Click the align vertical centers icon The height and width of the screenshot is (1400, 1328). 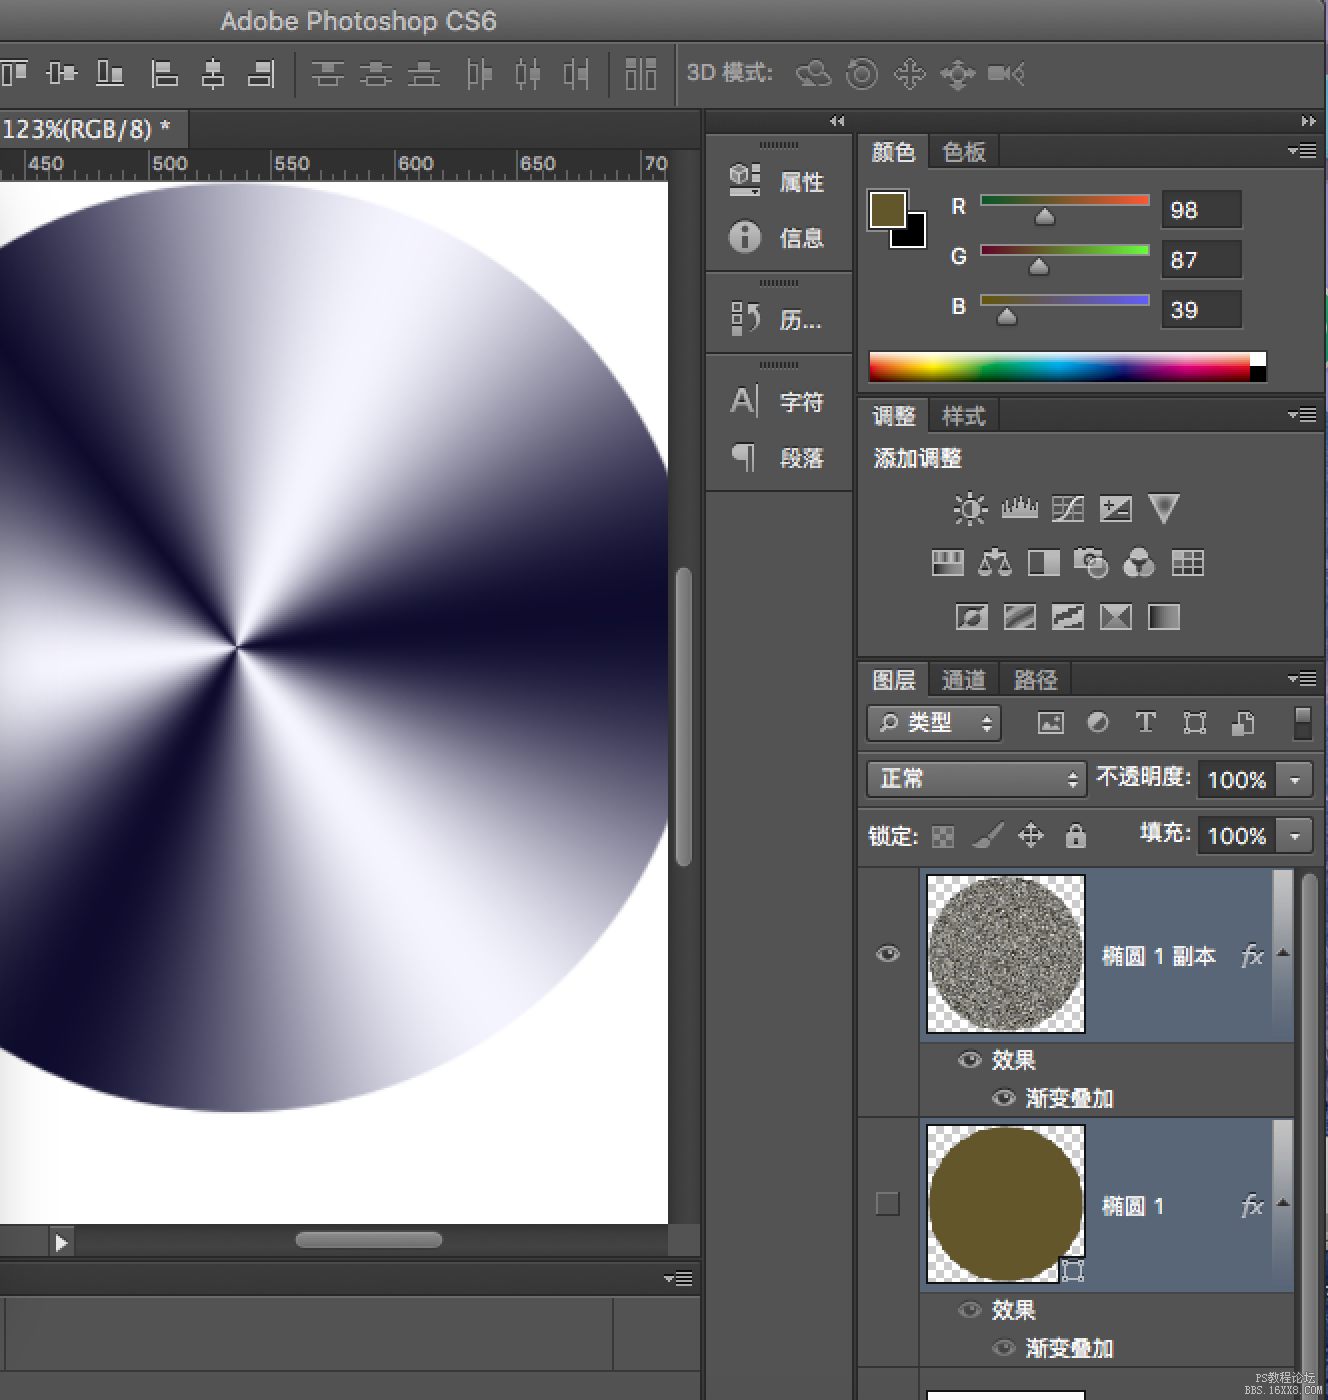(62, 73)
